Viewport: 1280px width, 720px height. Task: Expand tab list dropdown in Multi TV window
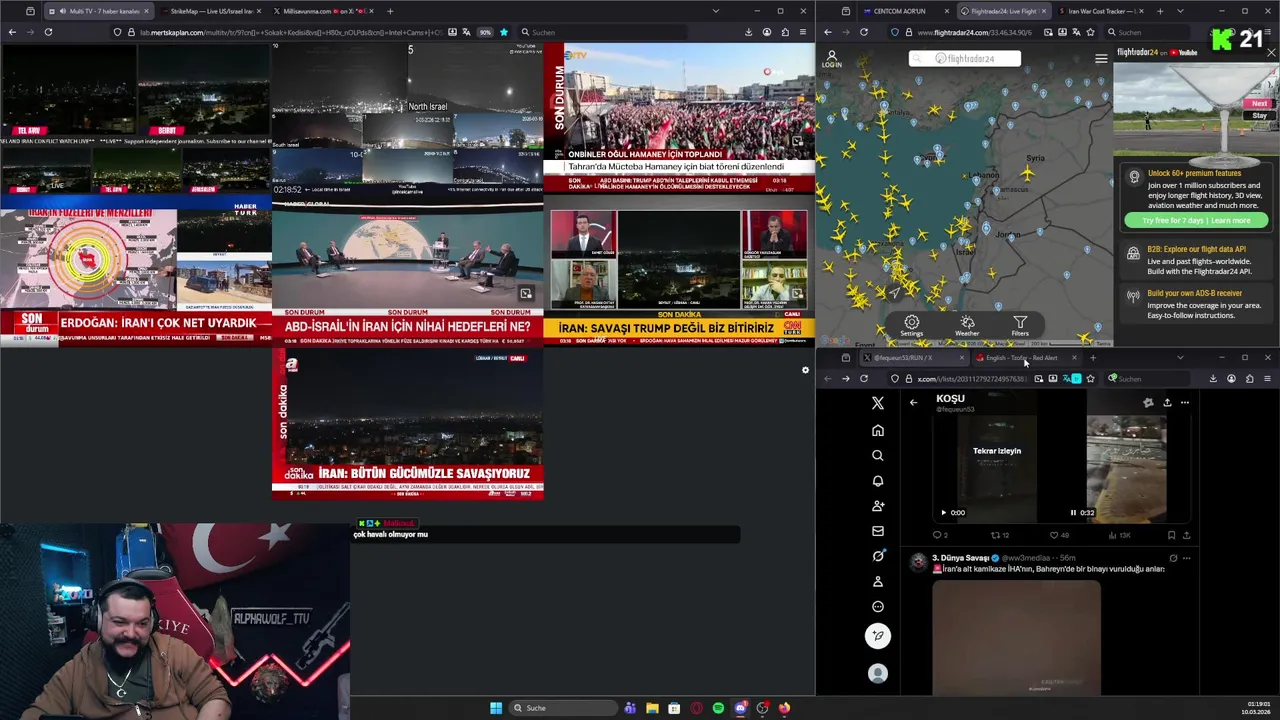(715, 11)
